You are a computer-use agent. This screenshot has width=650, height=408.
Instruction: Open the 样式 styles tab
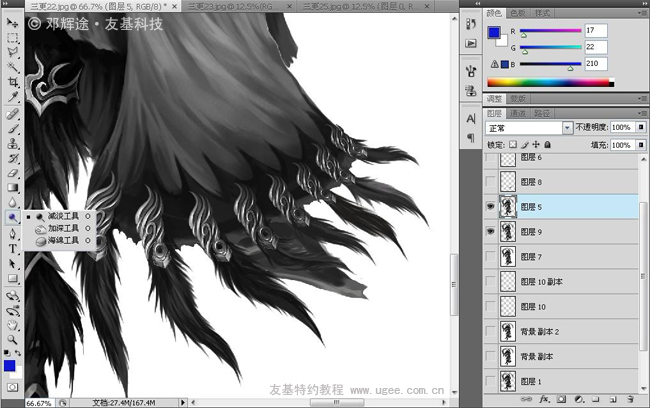(541, 13)
